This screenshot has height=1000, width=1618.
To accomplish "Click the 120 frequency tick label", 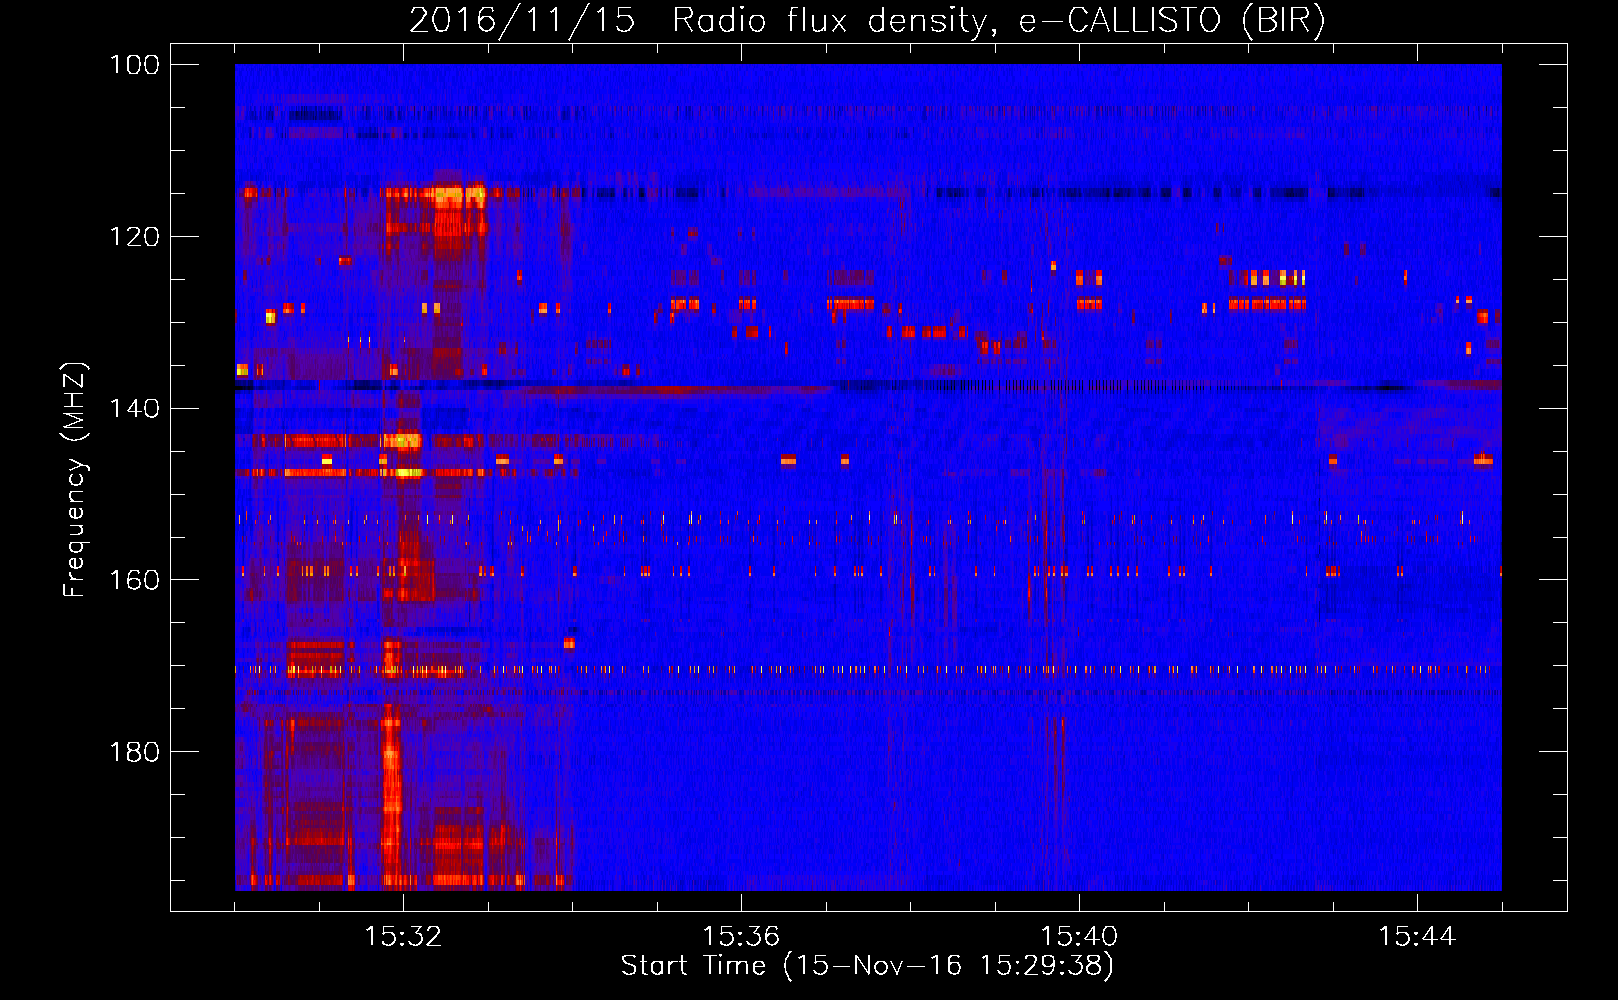I will coord(134,237).
